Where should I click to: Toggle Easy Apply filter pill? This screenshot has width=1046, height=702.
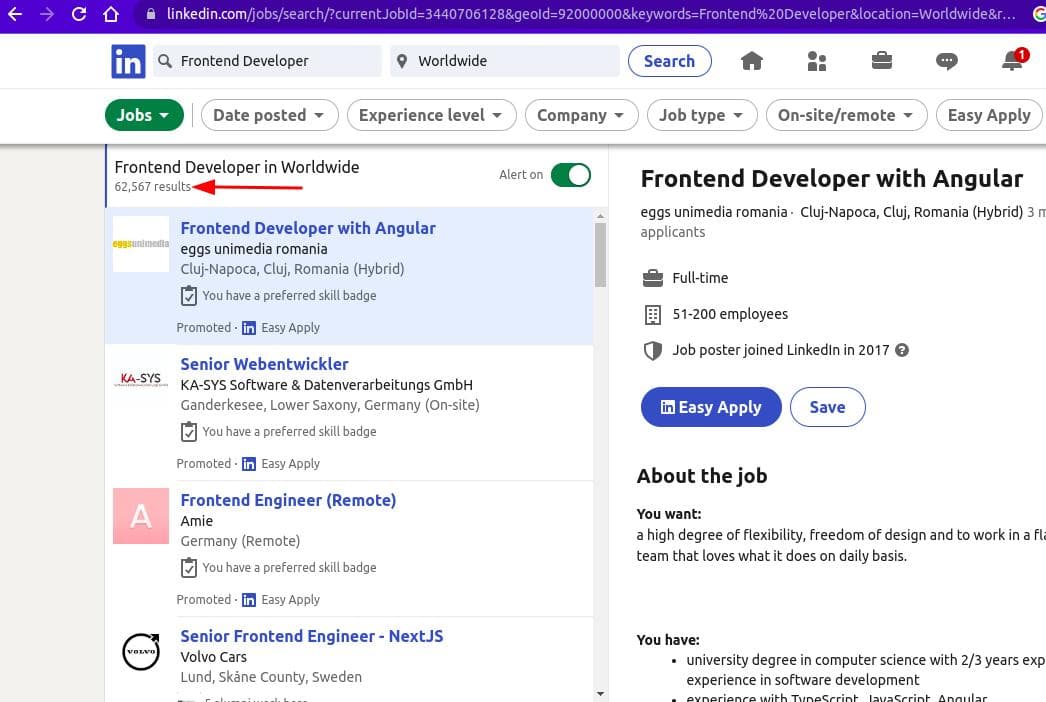click(x=989, y=115)
